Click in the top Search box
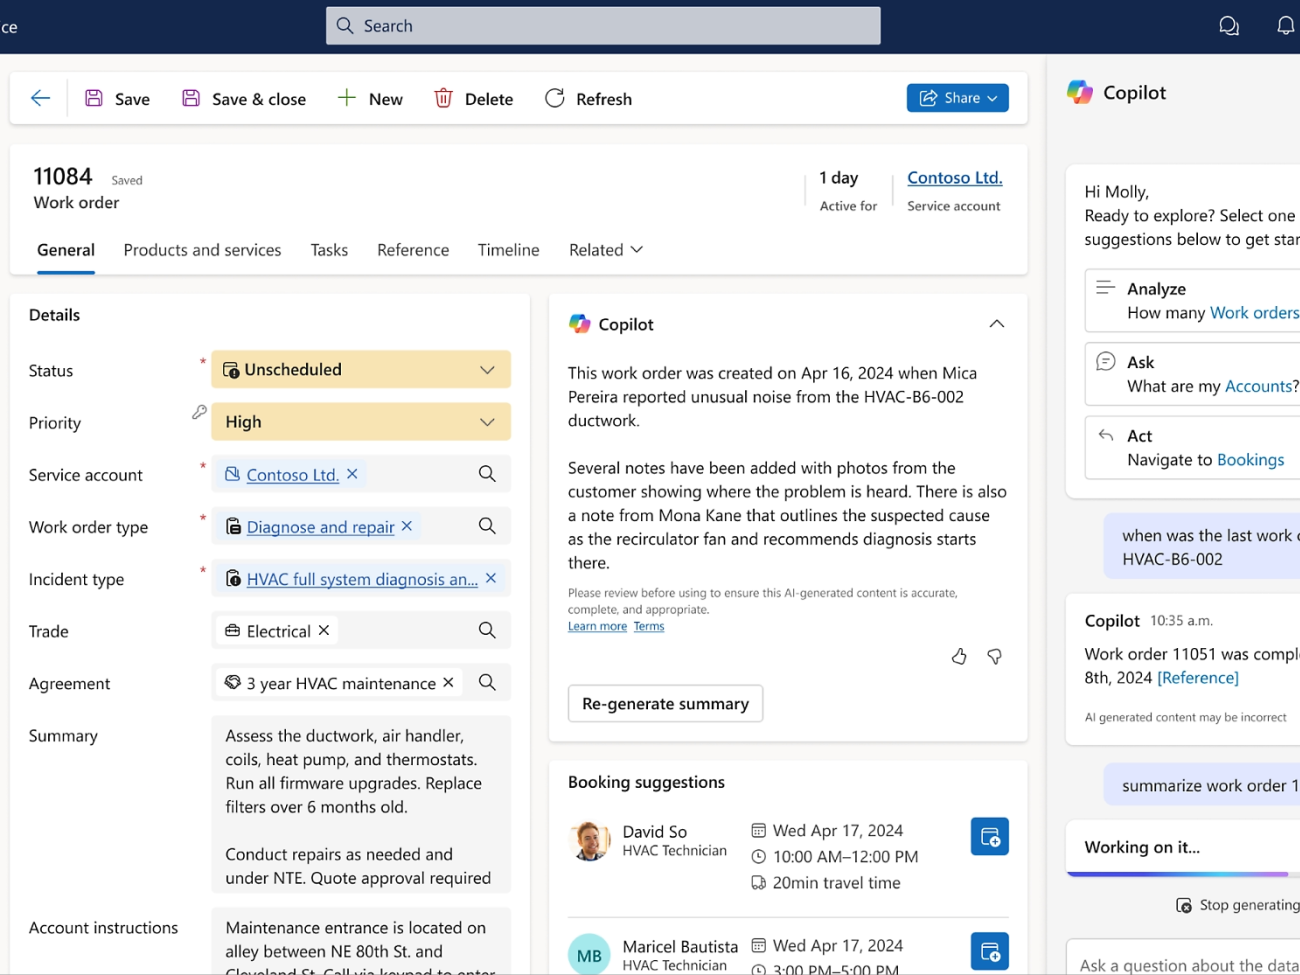Viewport: 1300px width, 975px height. tap(603, 26)
